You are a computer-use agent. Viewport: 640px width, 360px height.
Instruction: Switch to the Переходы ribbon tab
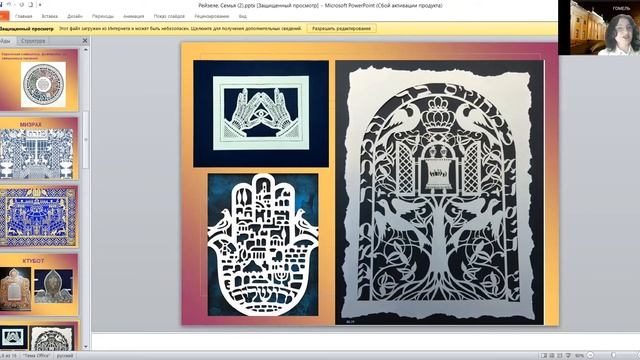pyautogui.click(x=102, y=16)
